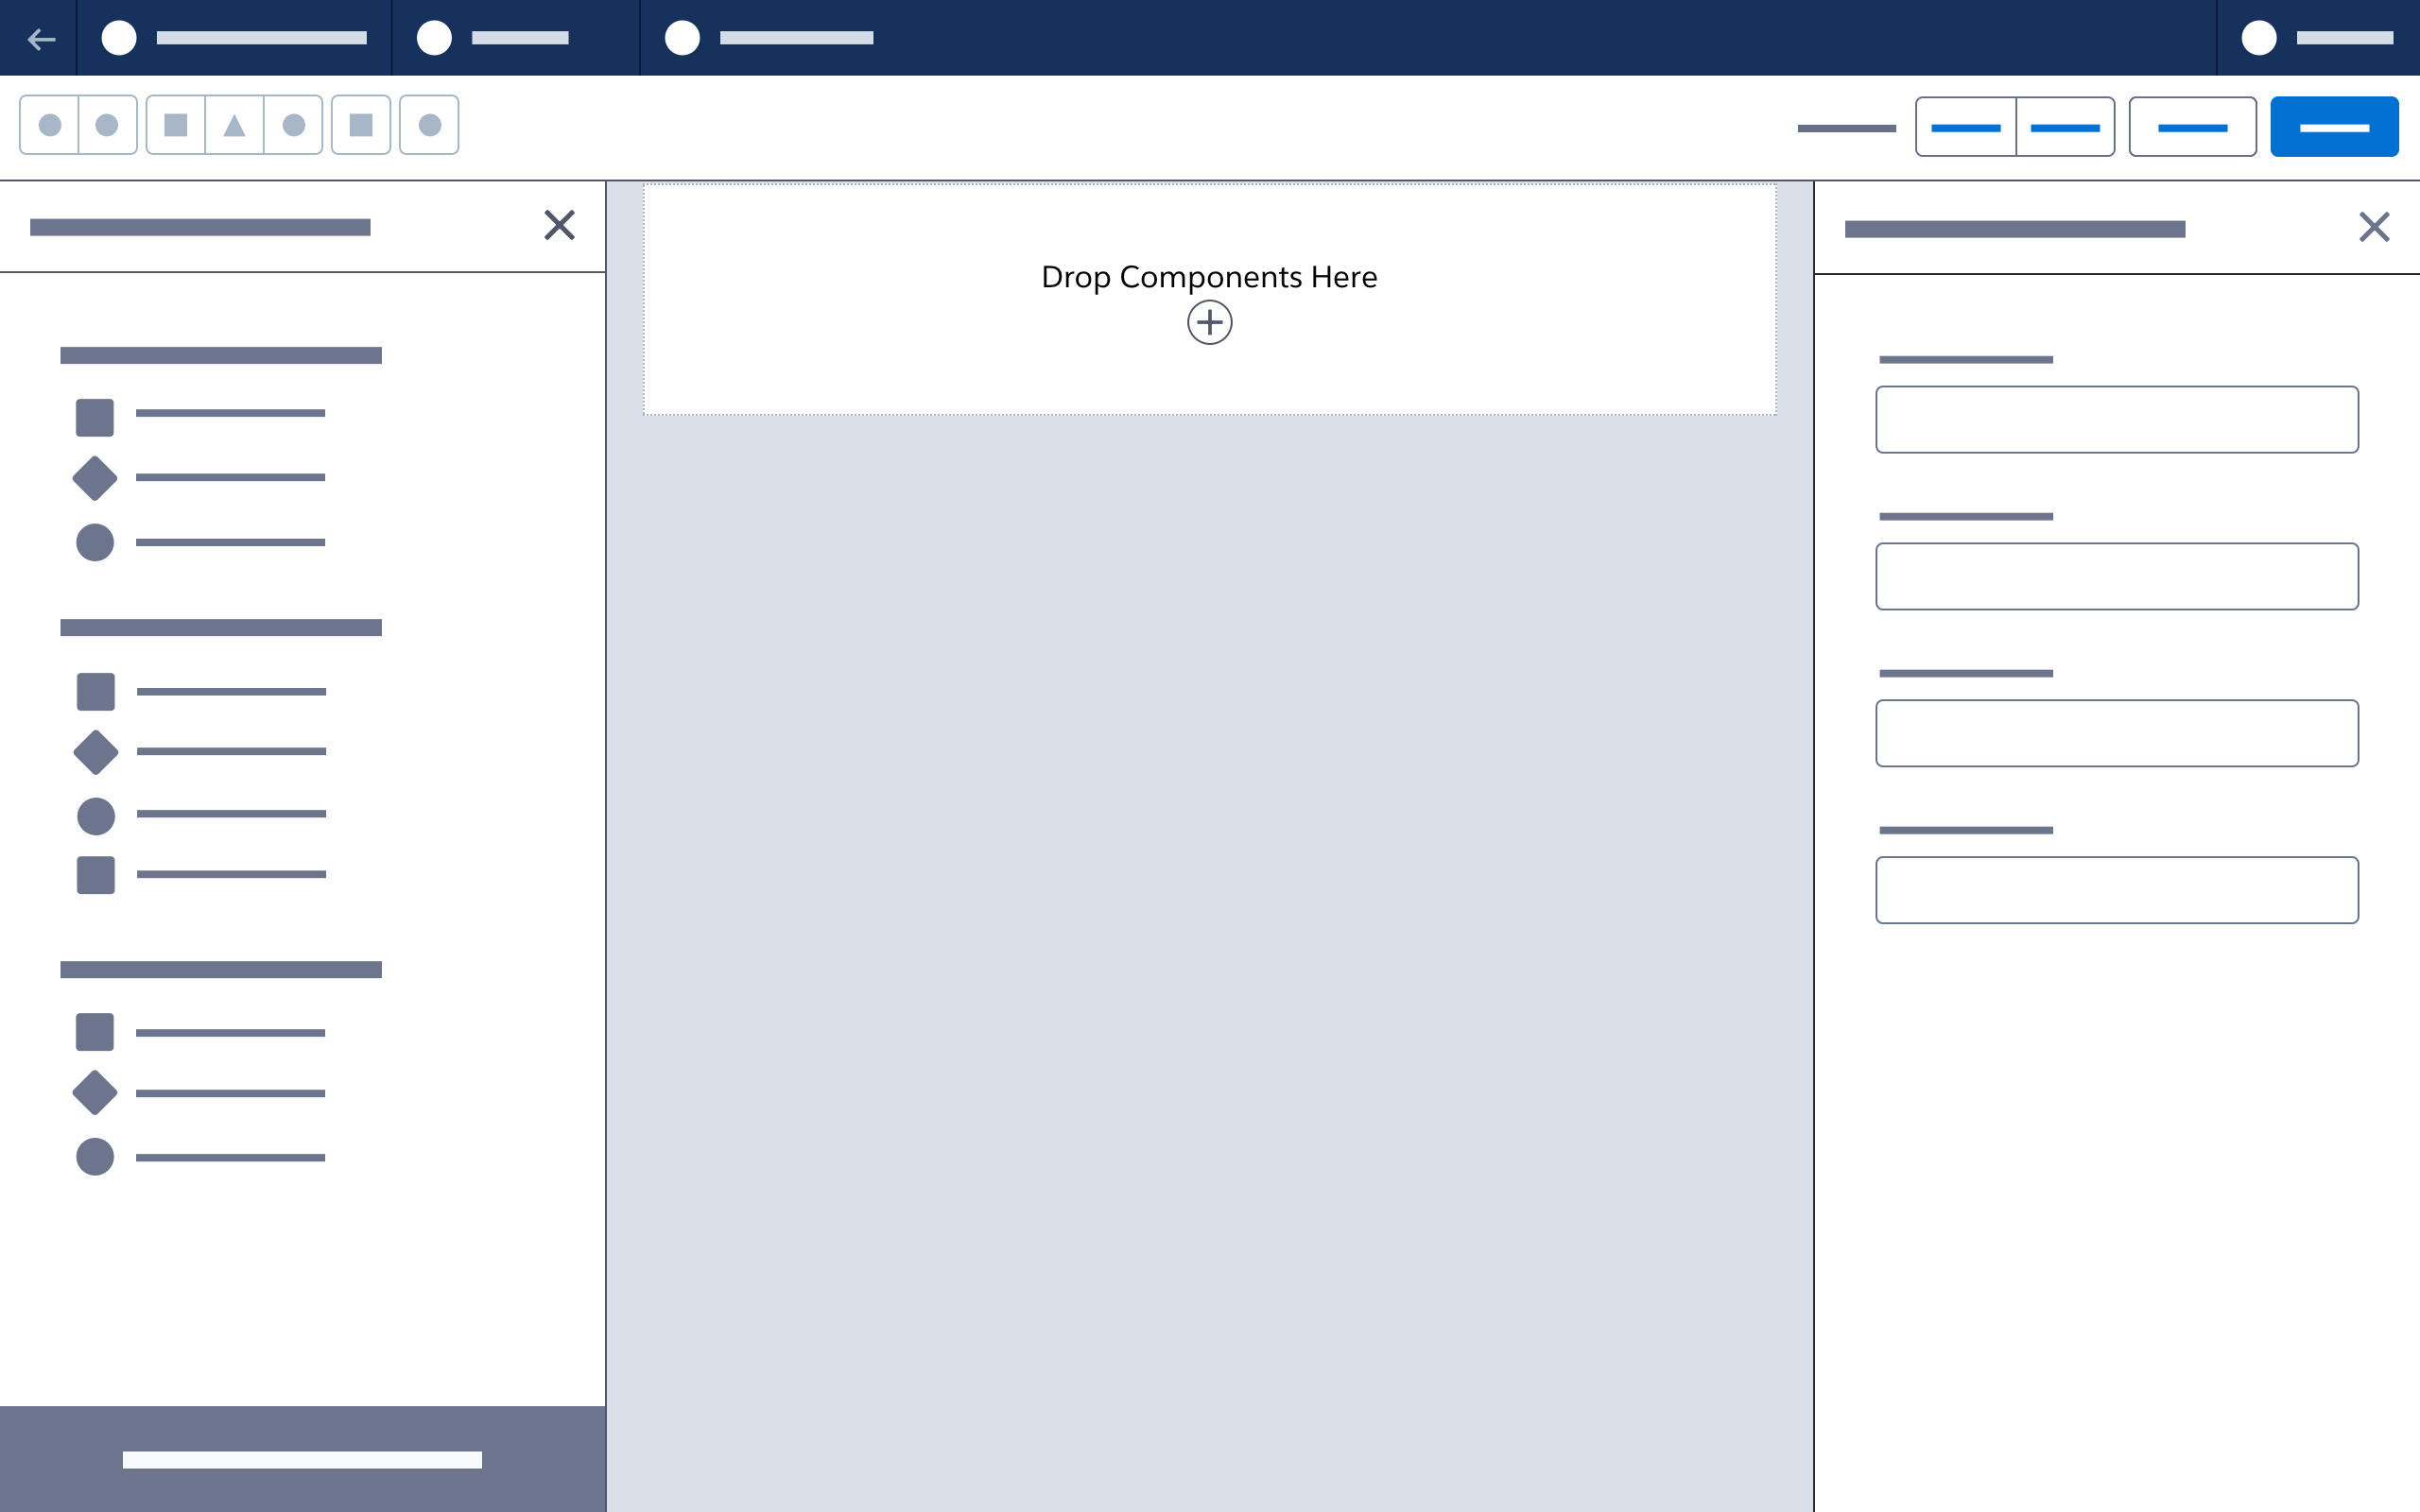Click the back arrow in the header

pos(41,38)
